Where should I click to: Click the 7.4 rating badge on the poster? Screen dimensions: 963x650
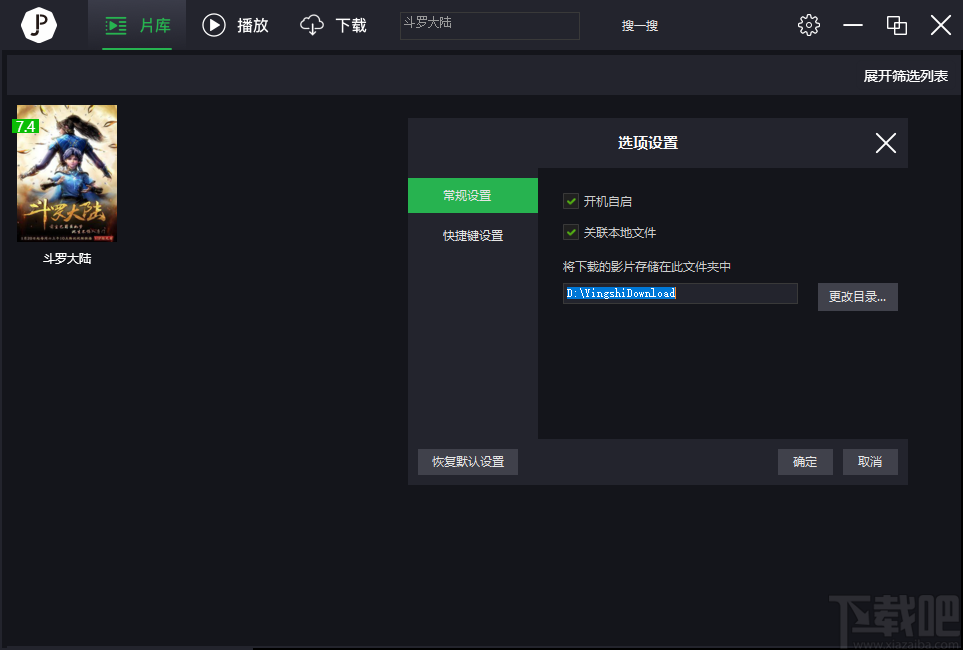(25, 127)
